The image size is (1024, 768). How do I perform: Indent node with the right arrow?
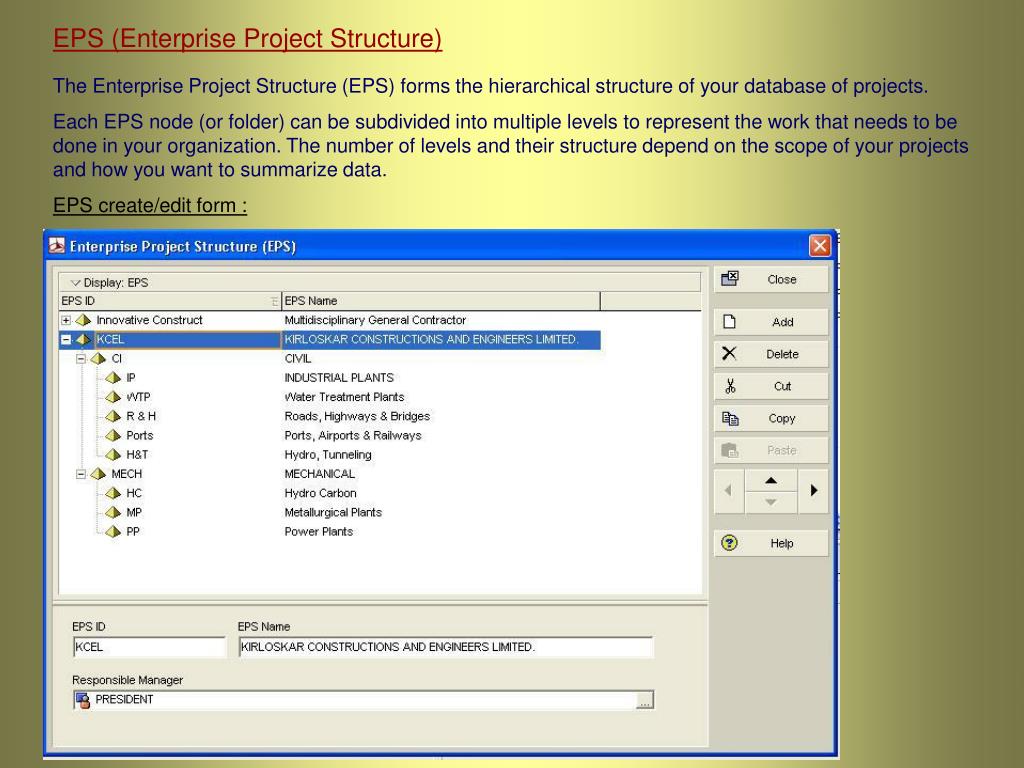[x=813, y=490]
